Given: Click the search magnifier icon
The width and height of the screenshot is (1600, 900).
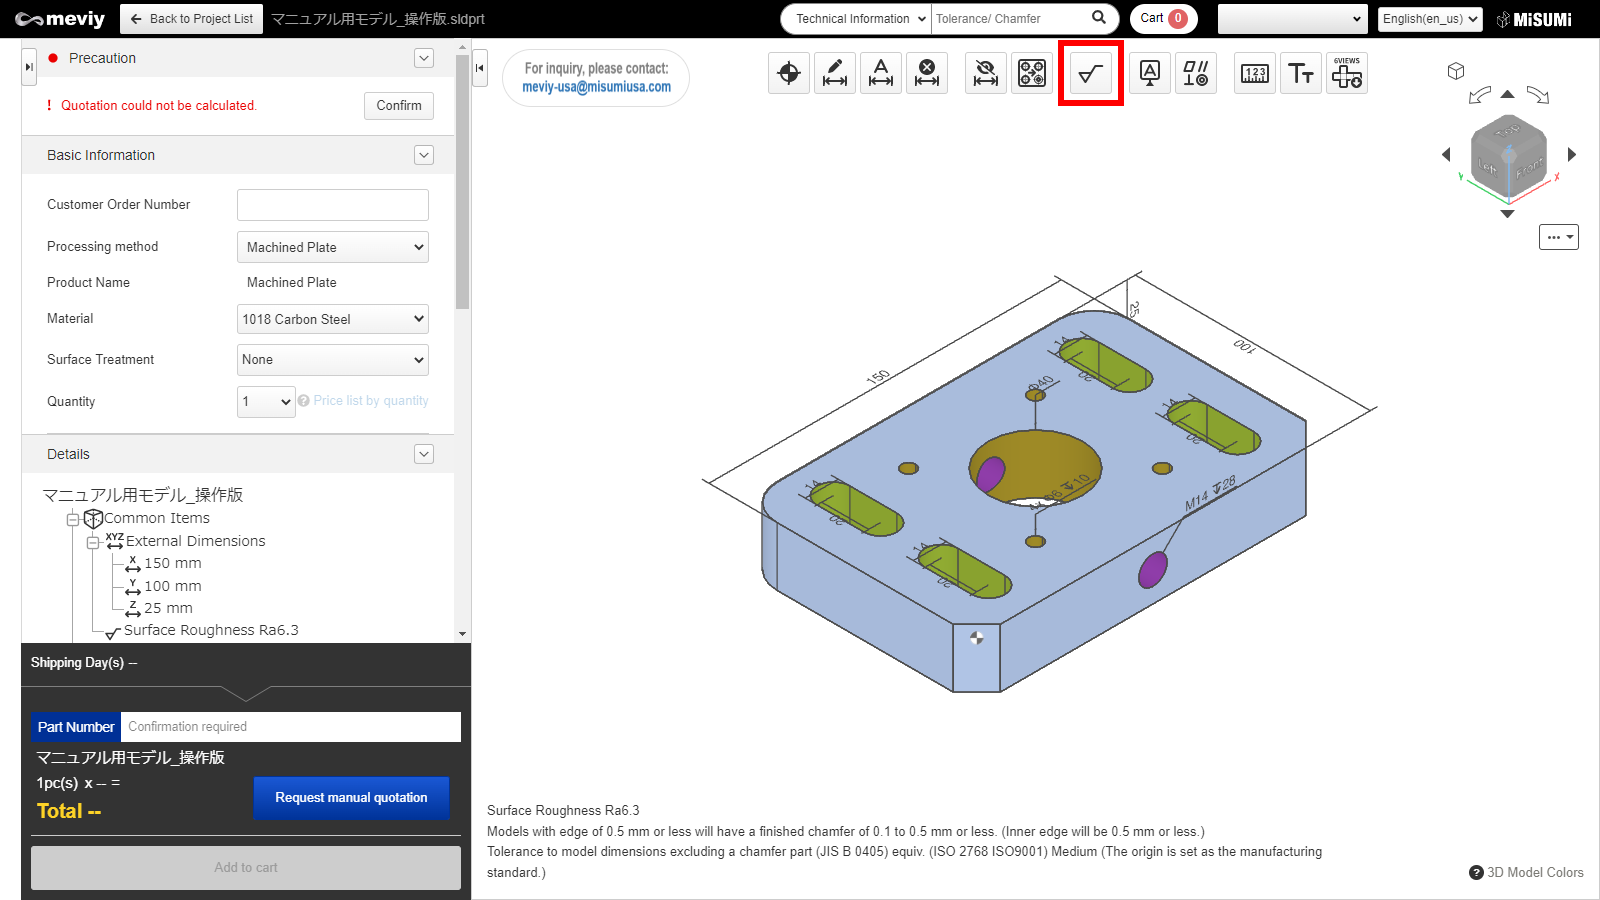Looking at the screenshot, I should point(1099,18).
